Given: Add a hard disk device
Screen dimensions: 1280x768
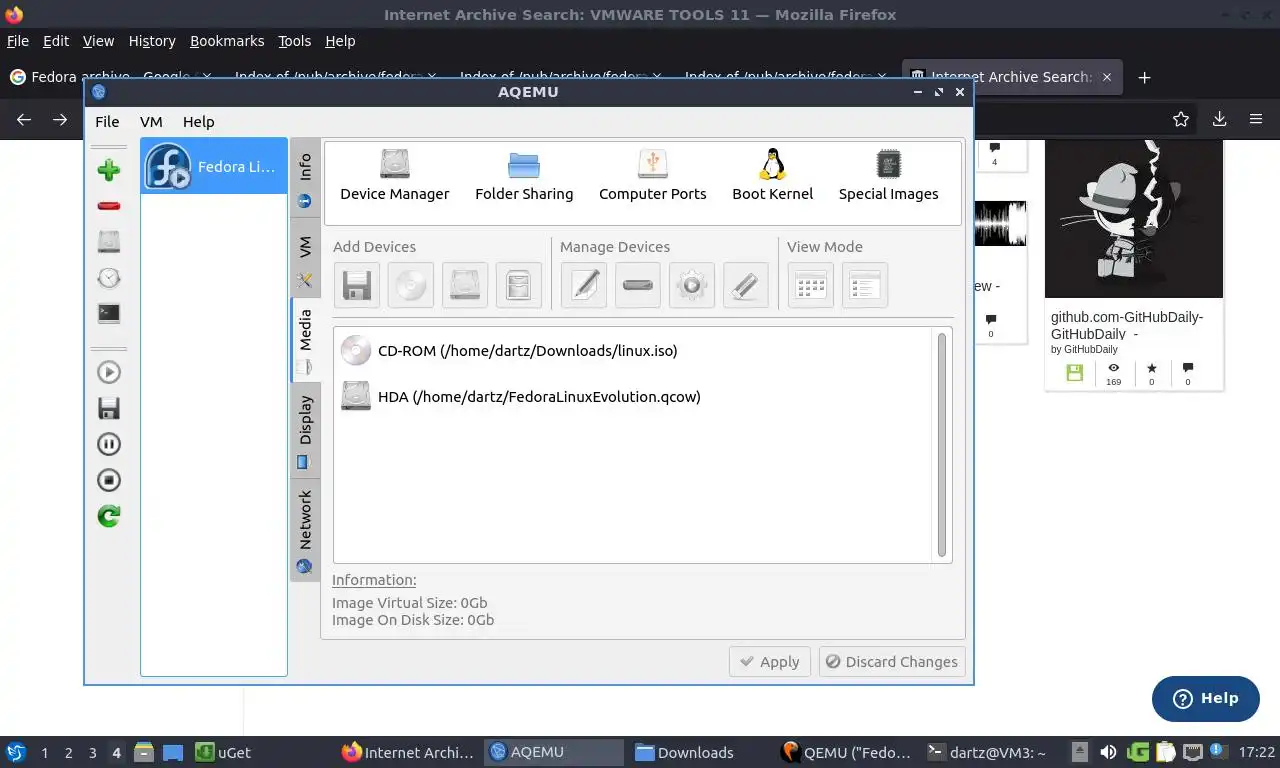Looking at the screenshot, I should click(465, 286).
